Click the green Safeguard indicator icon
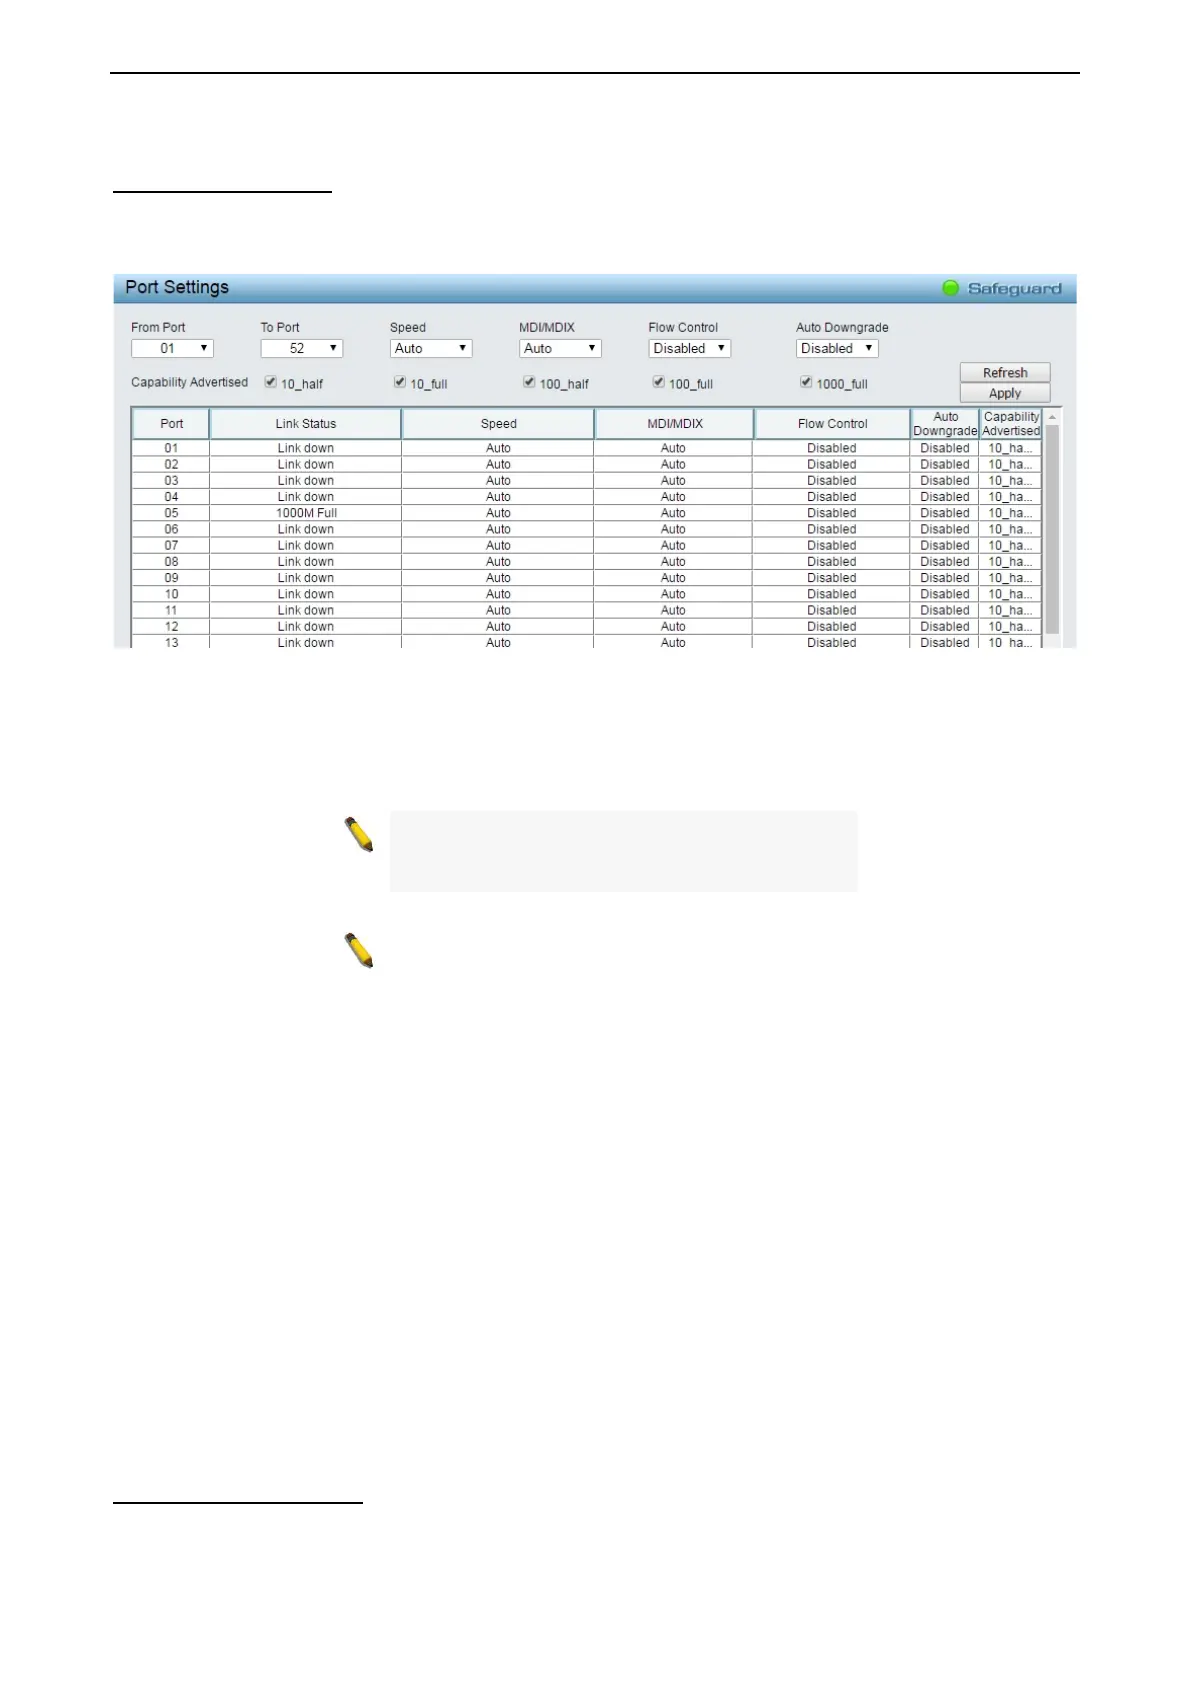The height and width of the screenshot is (1684, 1191). [951, 288]
